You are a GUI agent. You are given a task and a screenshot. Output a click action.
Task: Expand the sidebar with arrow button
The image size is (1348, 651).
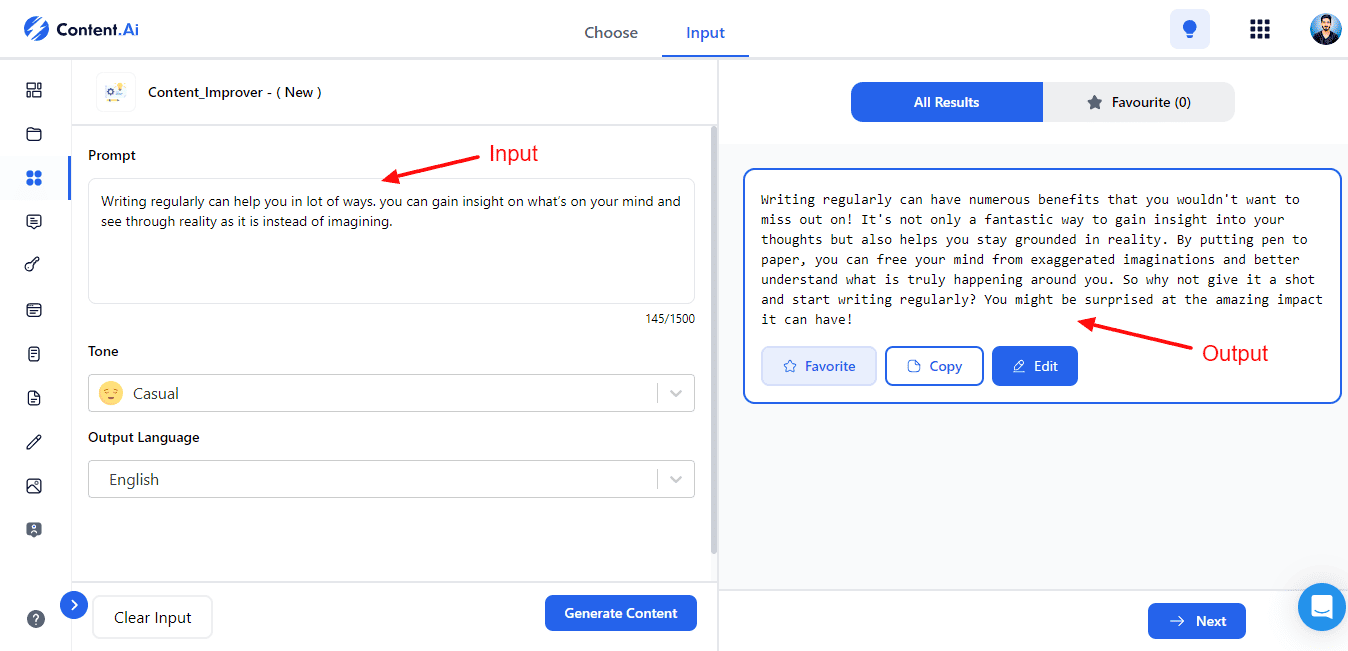(x=74, y=605)
